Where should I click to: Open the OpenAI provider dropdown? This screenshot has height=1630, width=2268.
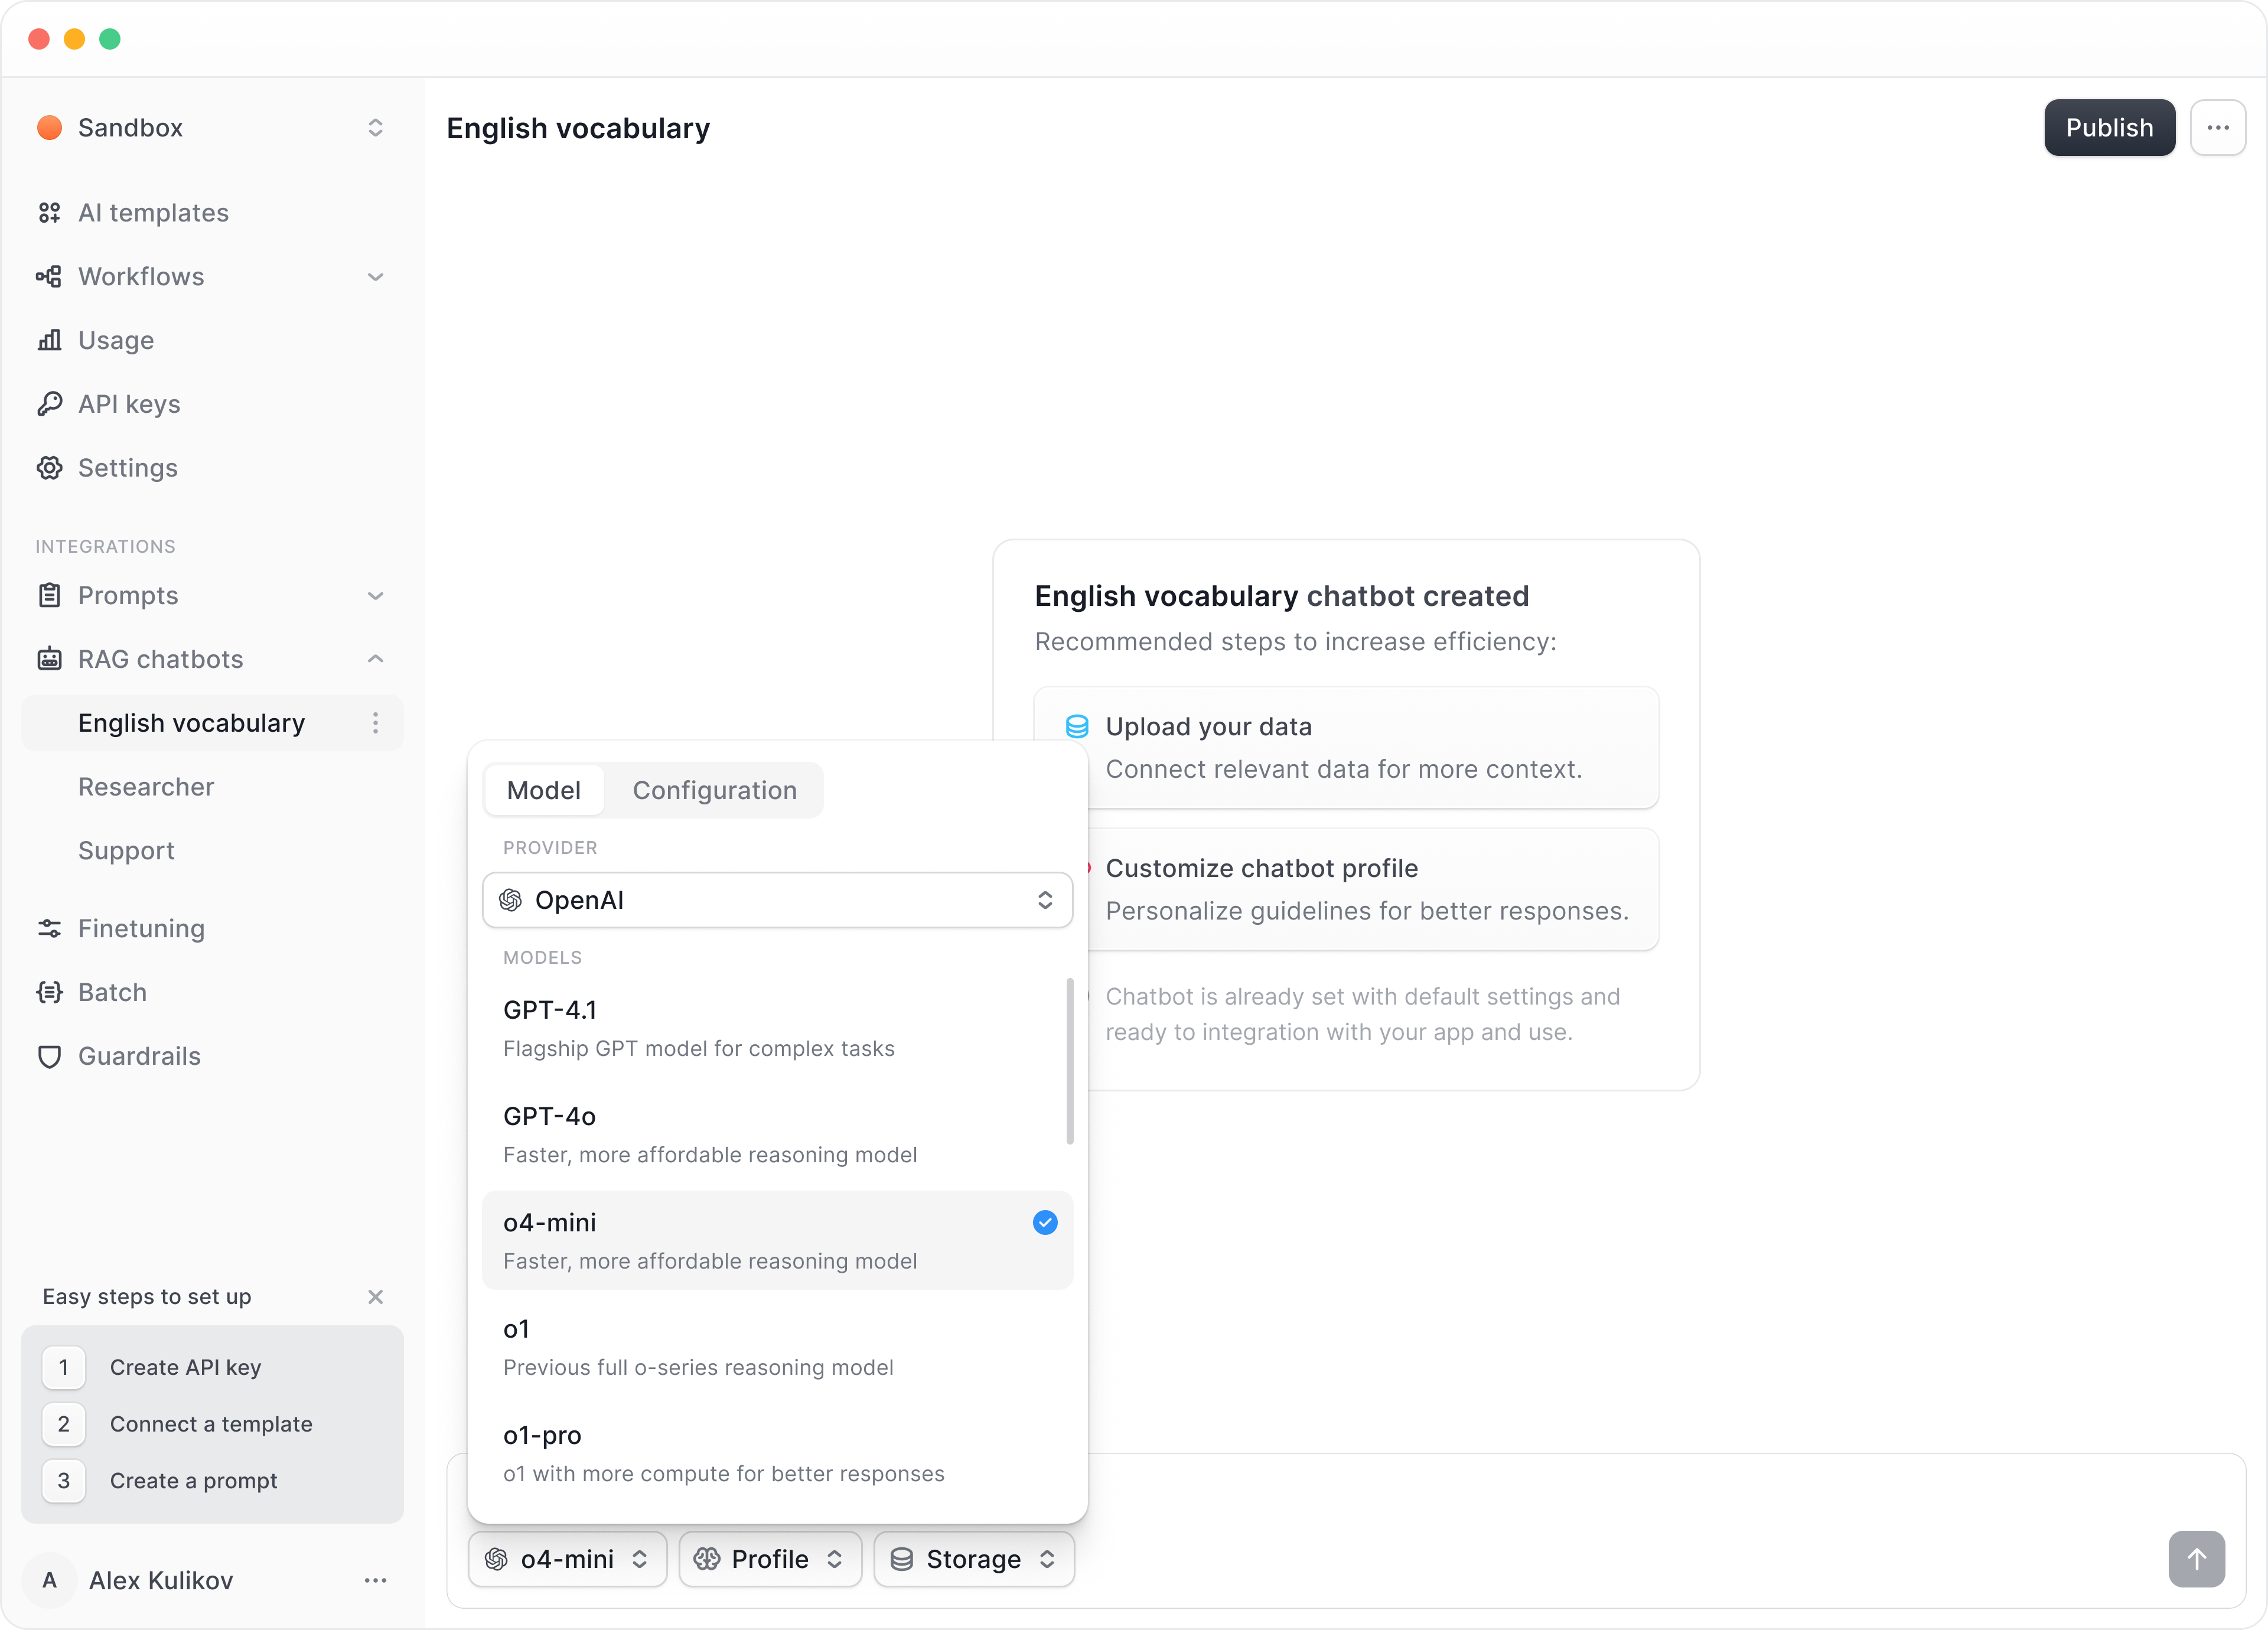(776, 900)
